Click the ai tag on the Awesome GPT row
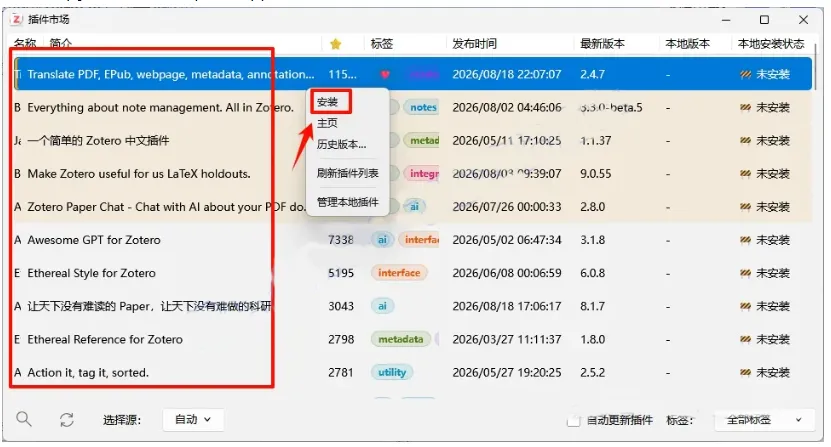The height and width of the screenshot is (447, 831). [x=382, y=240]
